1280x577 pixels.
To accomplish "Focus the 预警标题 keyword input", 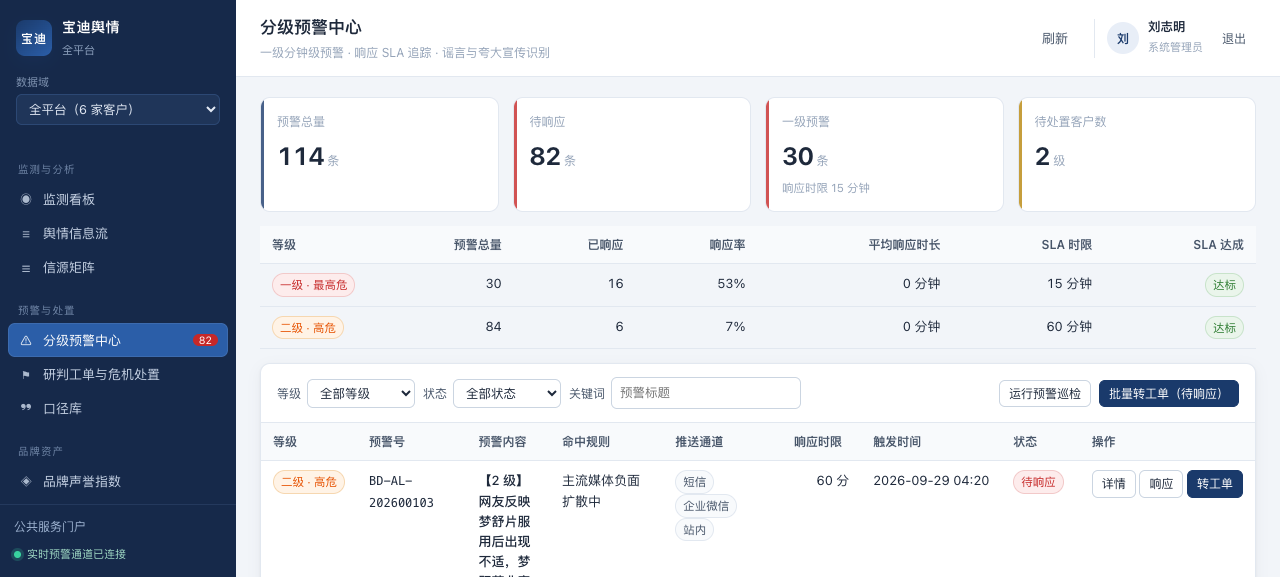I will pos(706,393).
